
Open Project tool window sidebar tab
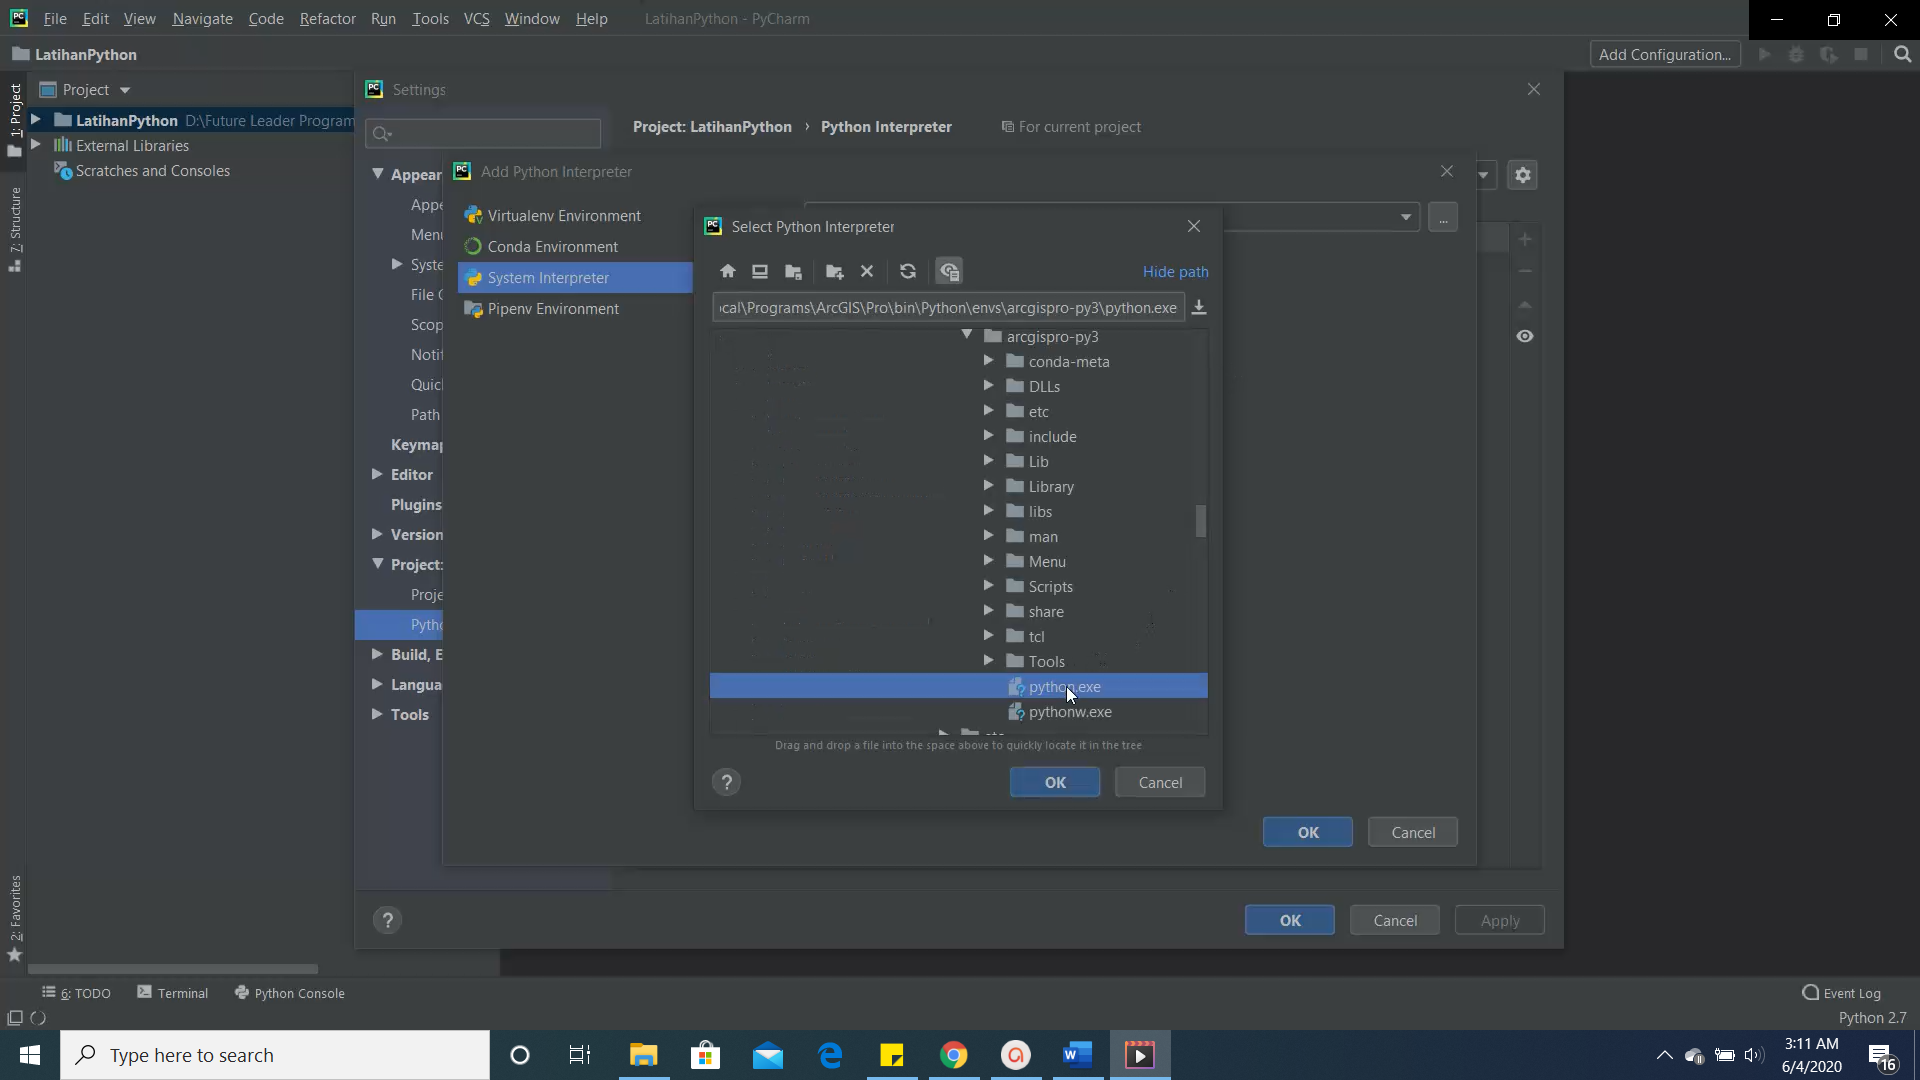pos(15,120)
